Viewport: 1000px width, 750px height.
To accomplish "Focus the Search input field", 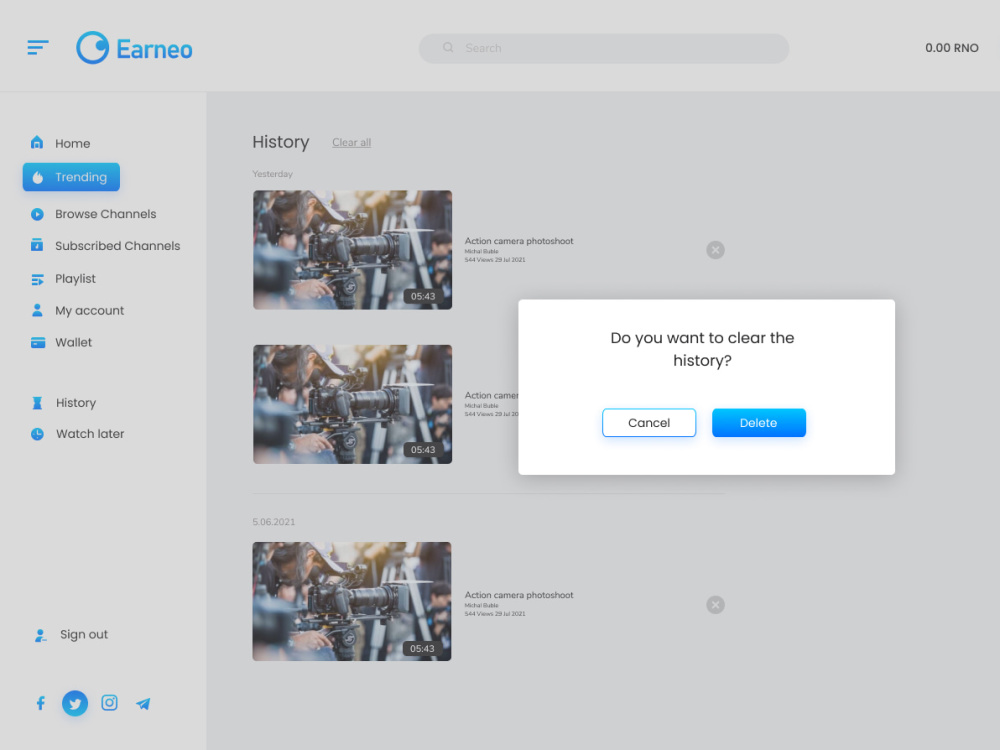I will [x=603, y=48].
